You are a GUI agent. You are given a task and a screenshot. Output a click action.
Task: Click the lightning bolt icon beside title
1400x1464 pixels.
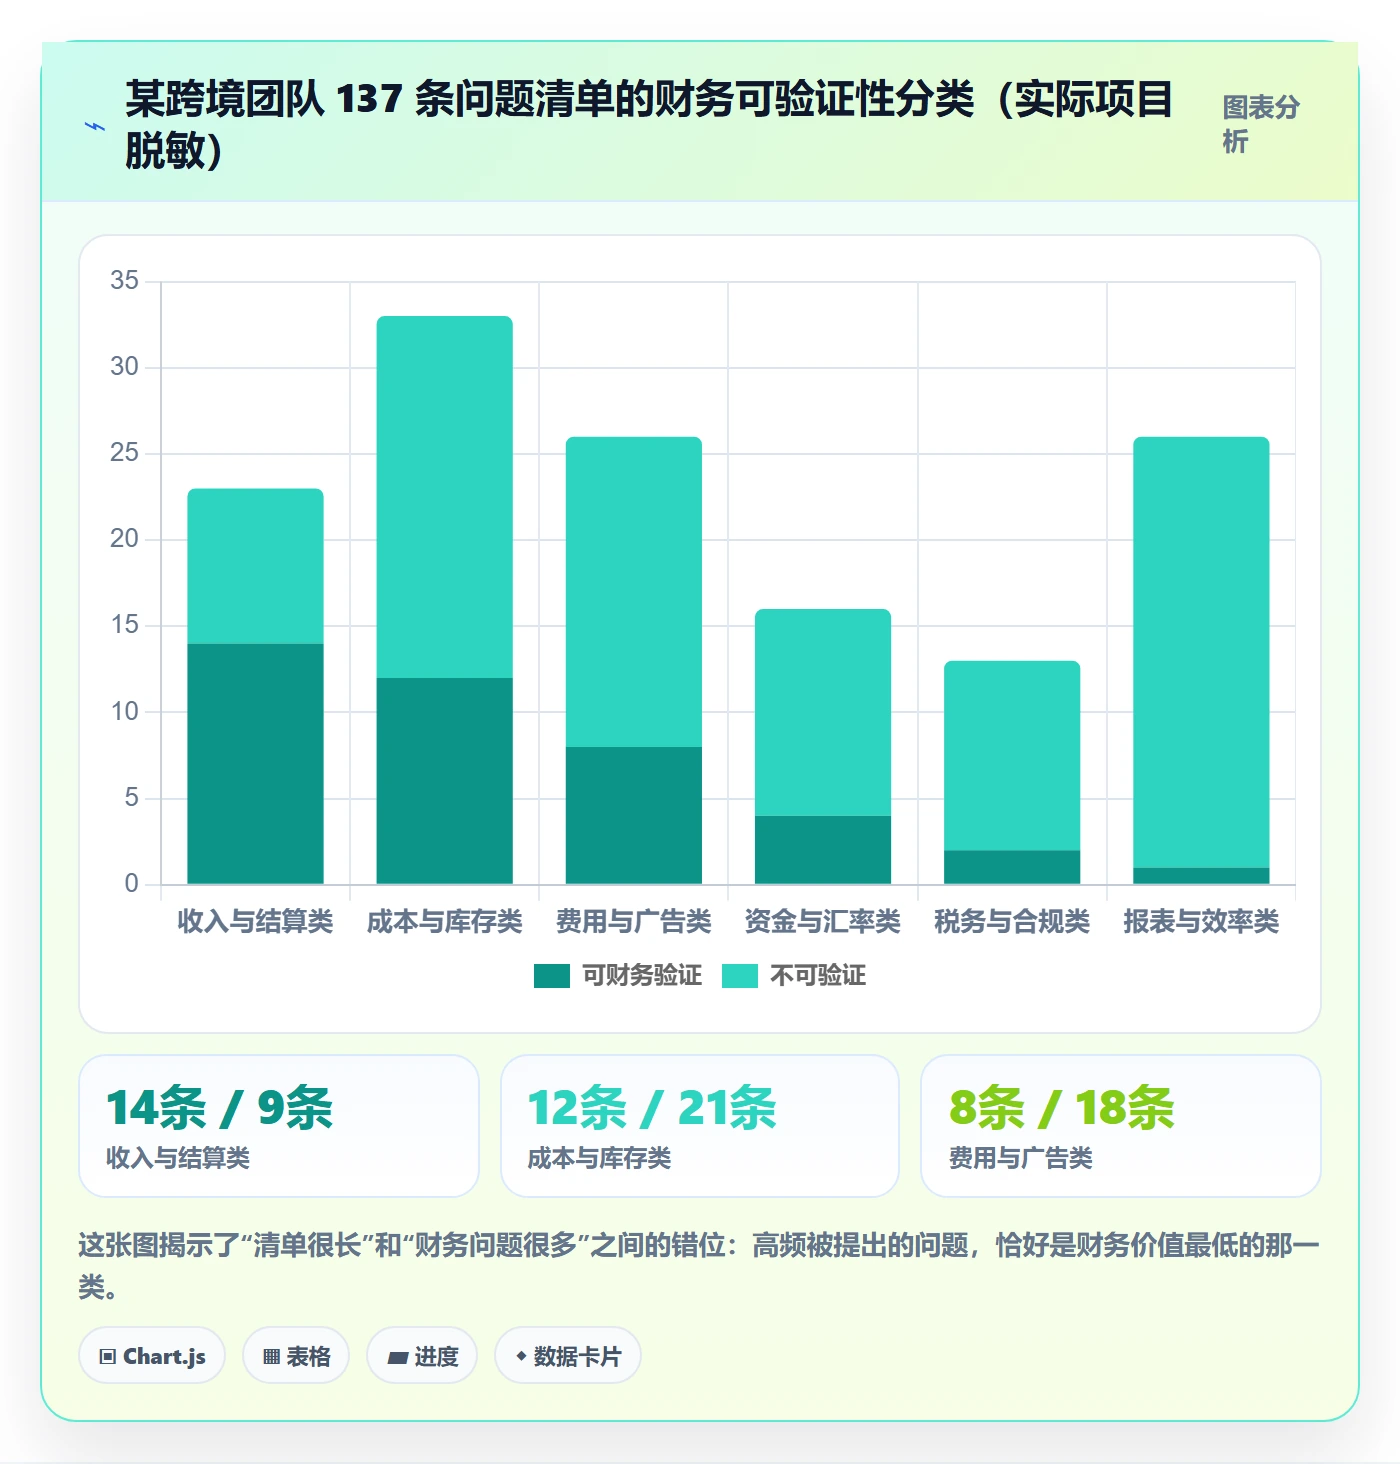(x=95, y=126)
